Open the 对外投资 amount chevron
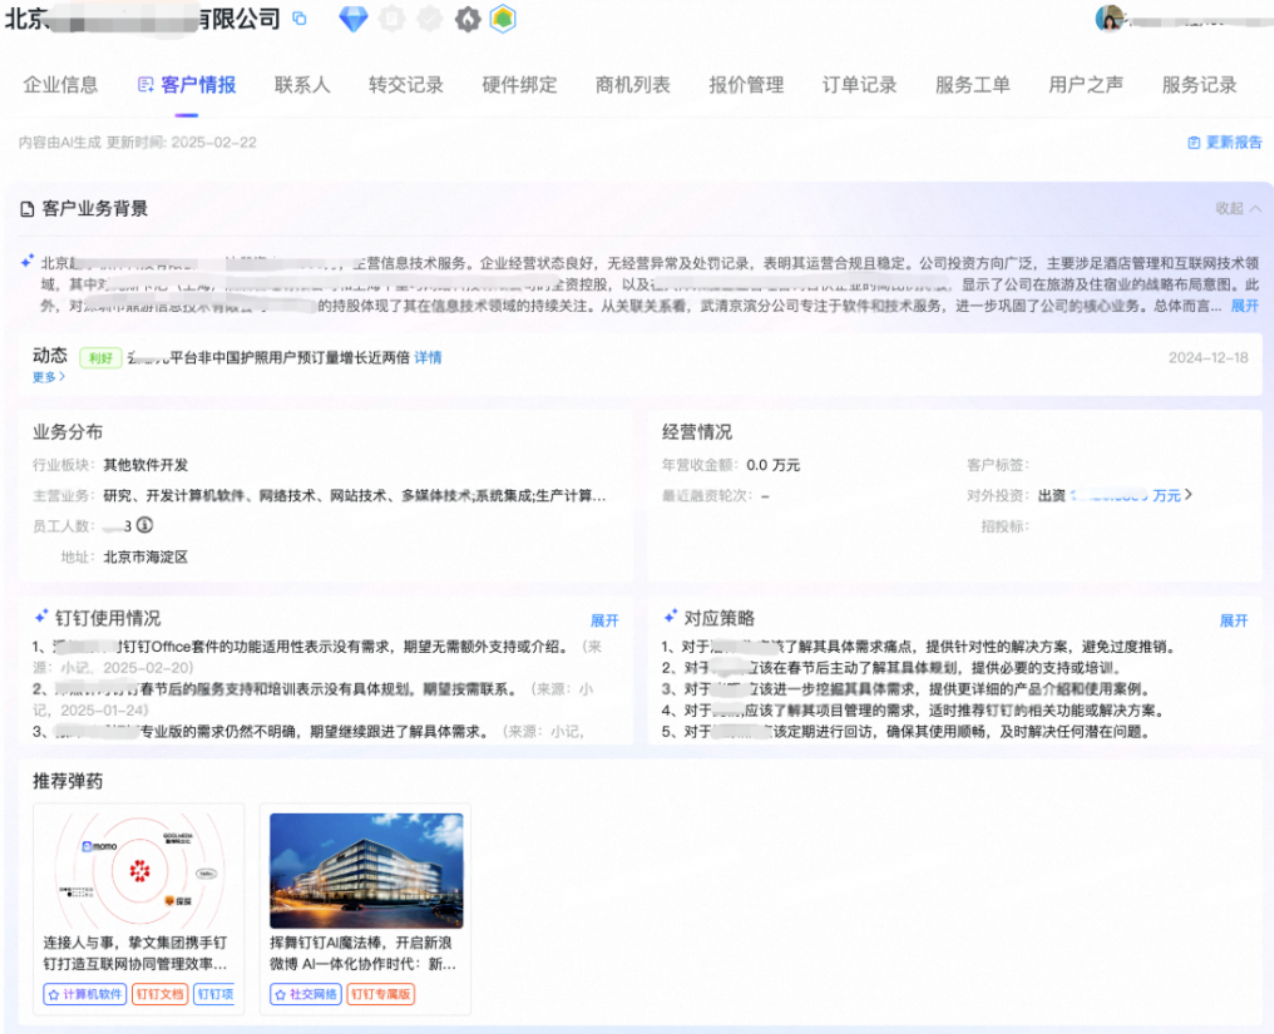Viewport: 1274px width, 1034px height. tap(1188, 495)
